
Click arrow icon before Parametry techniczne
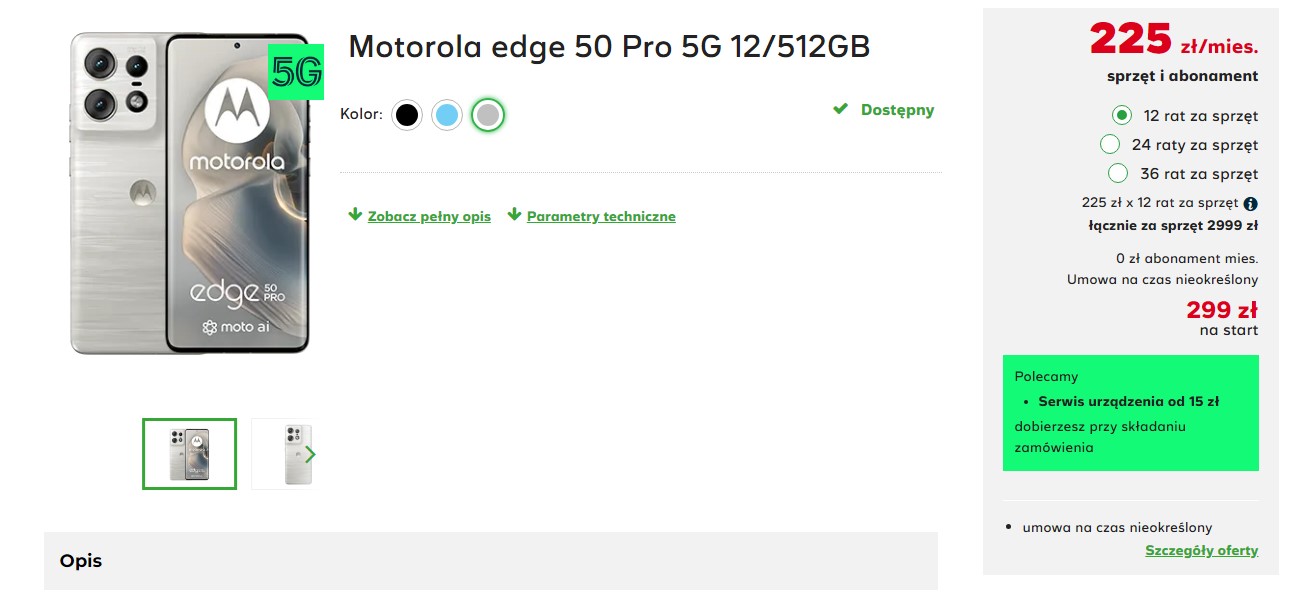[514, 214]
